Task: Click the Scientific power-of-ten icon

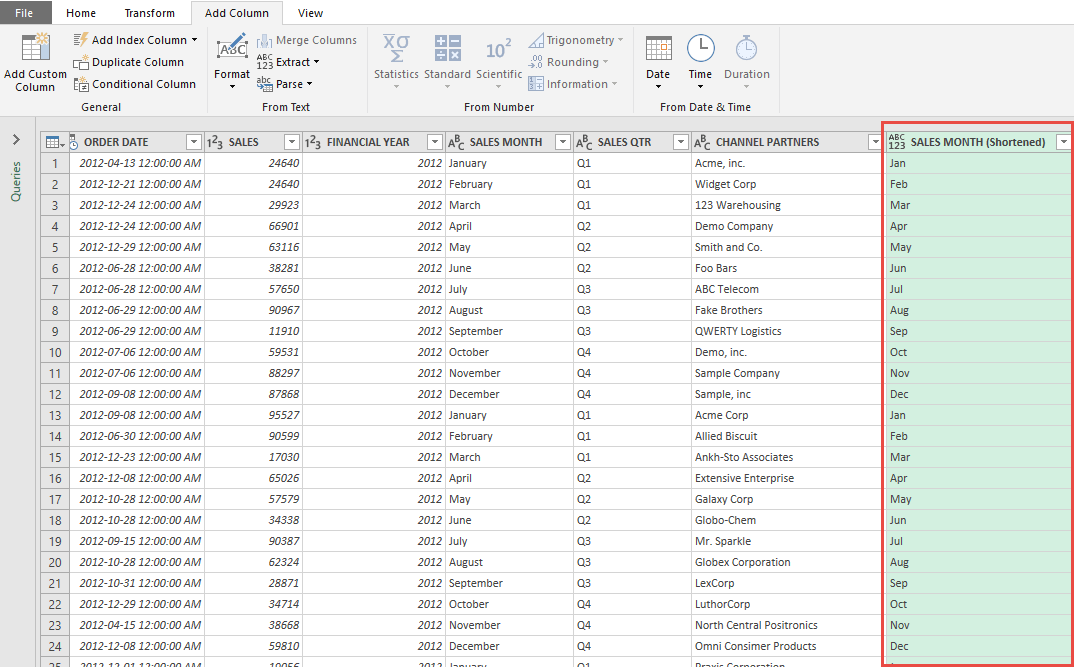Action: [x=499, y=49]
